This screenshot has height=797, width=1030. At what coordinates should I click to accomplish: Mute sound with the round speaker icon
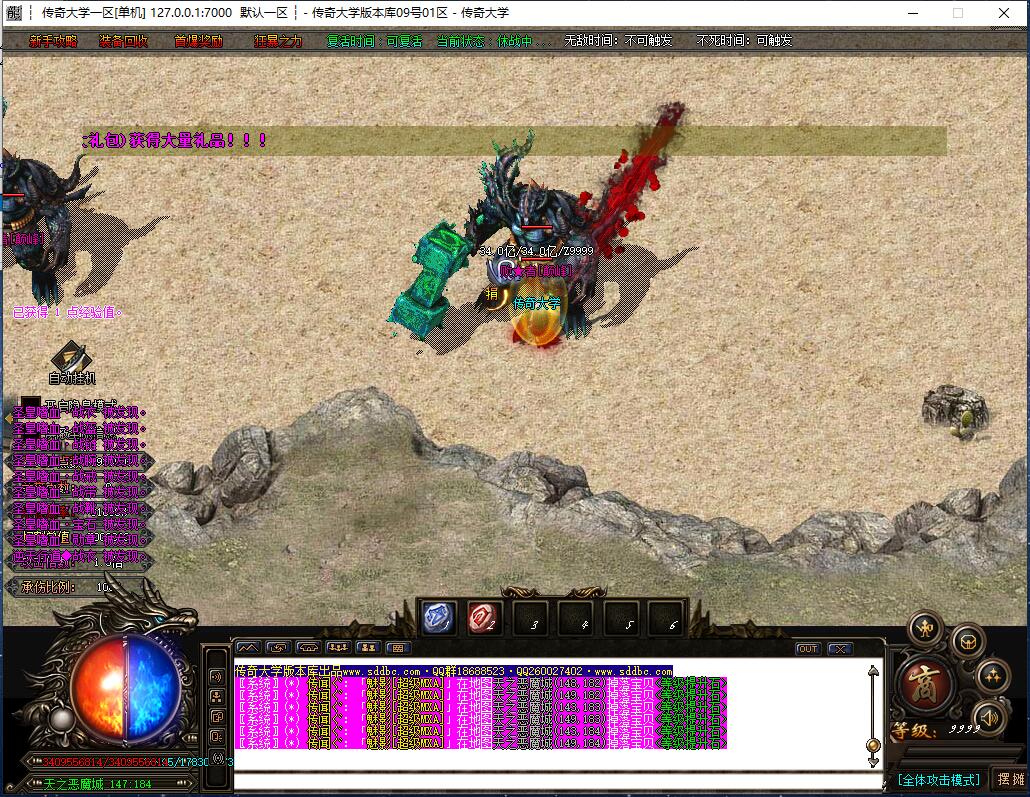[988, 717]
